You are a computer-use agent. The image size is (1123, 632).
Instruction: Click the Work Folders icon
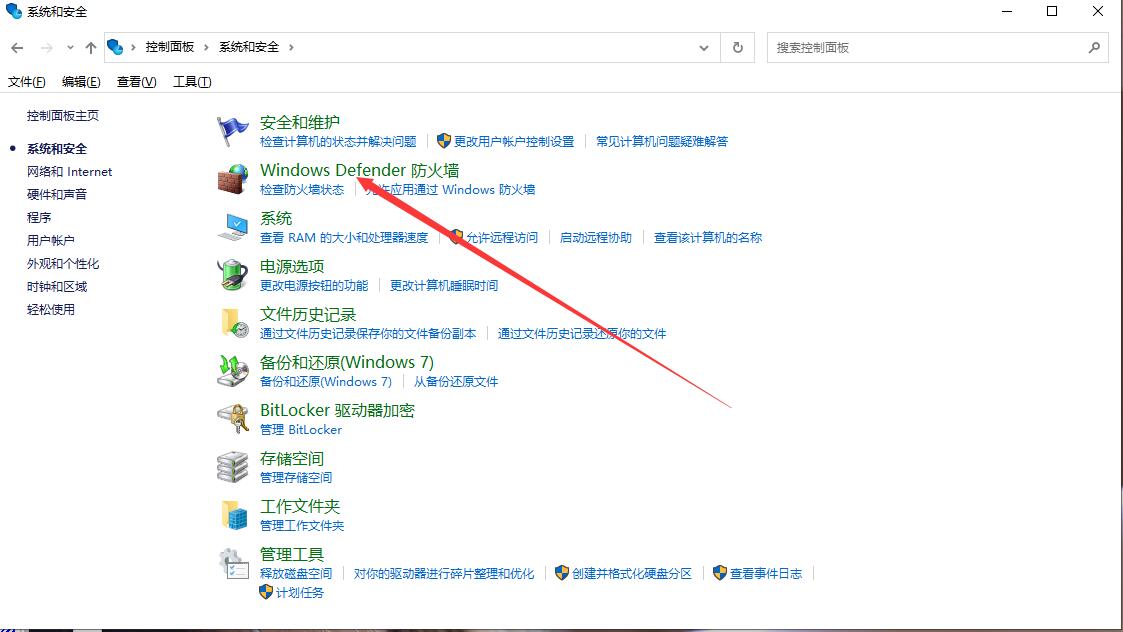coord(233,514)
